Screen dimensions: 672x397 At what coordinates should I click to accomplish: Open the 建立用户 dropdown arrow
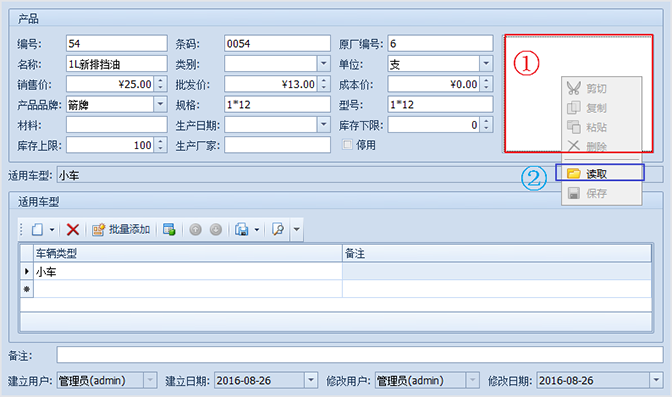[150, 380]
